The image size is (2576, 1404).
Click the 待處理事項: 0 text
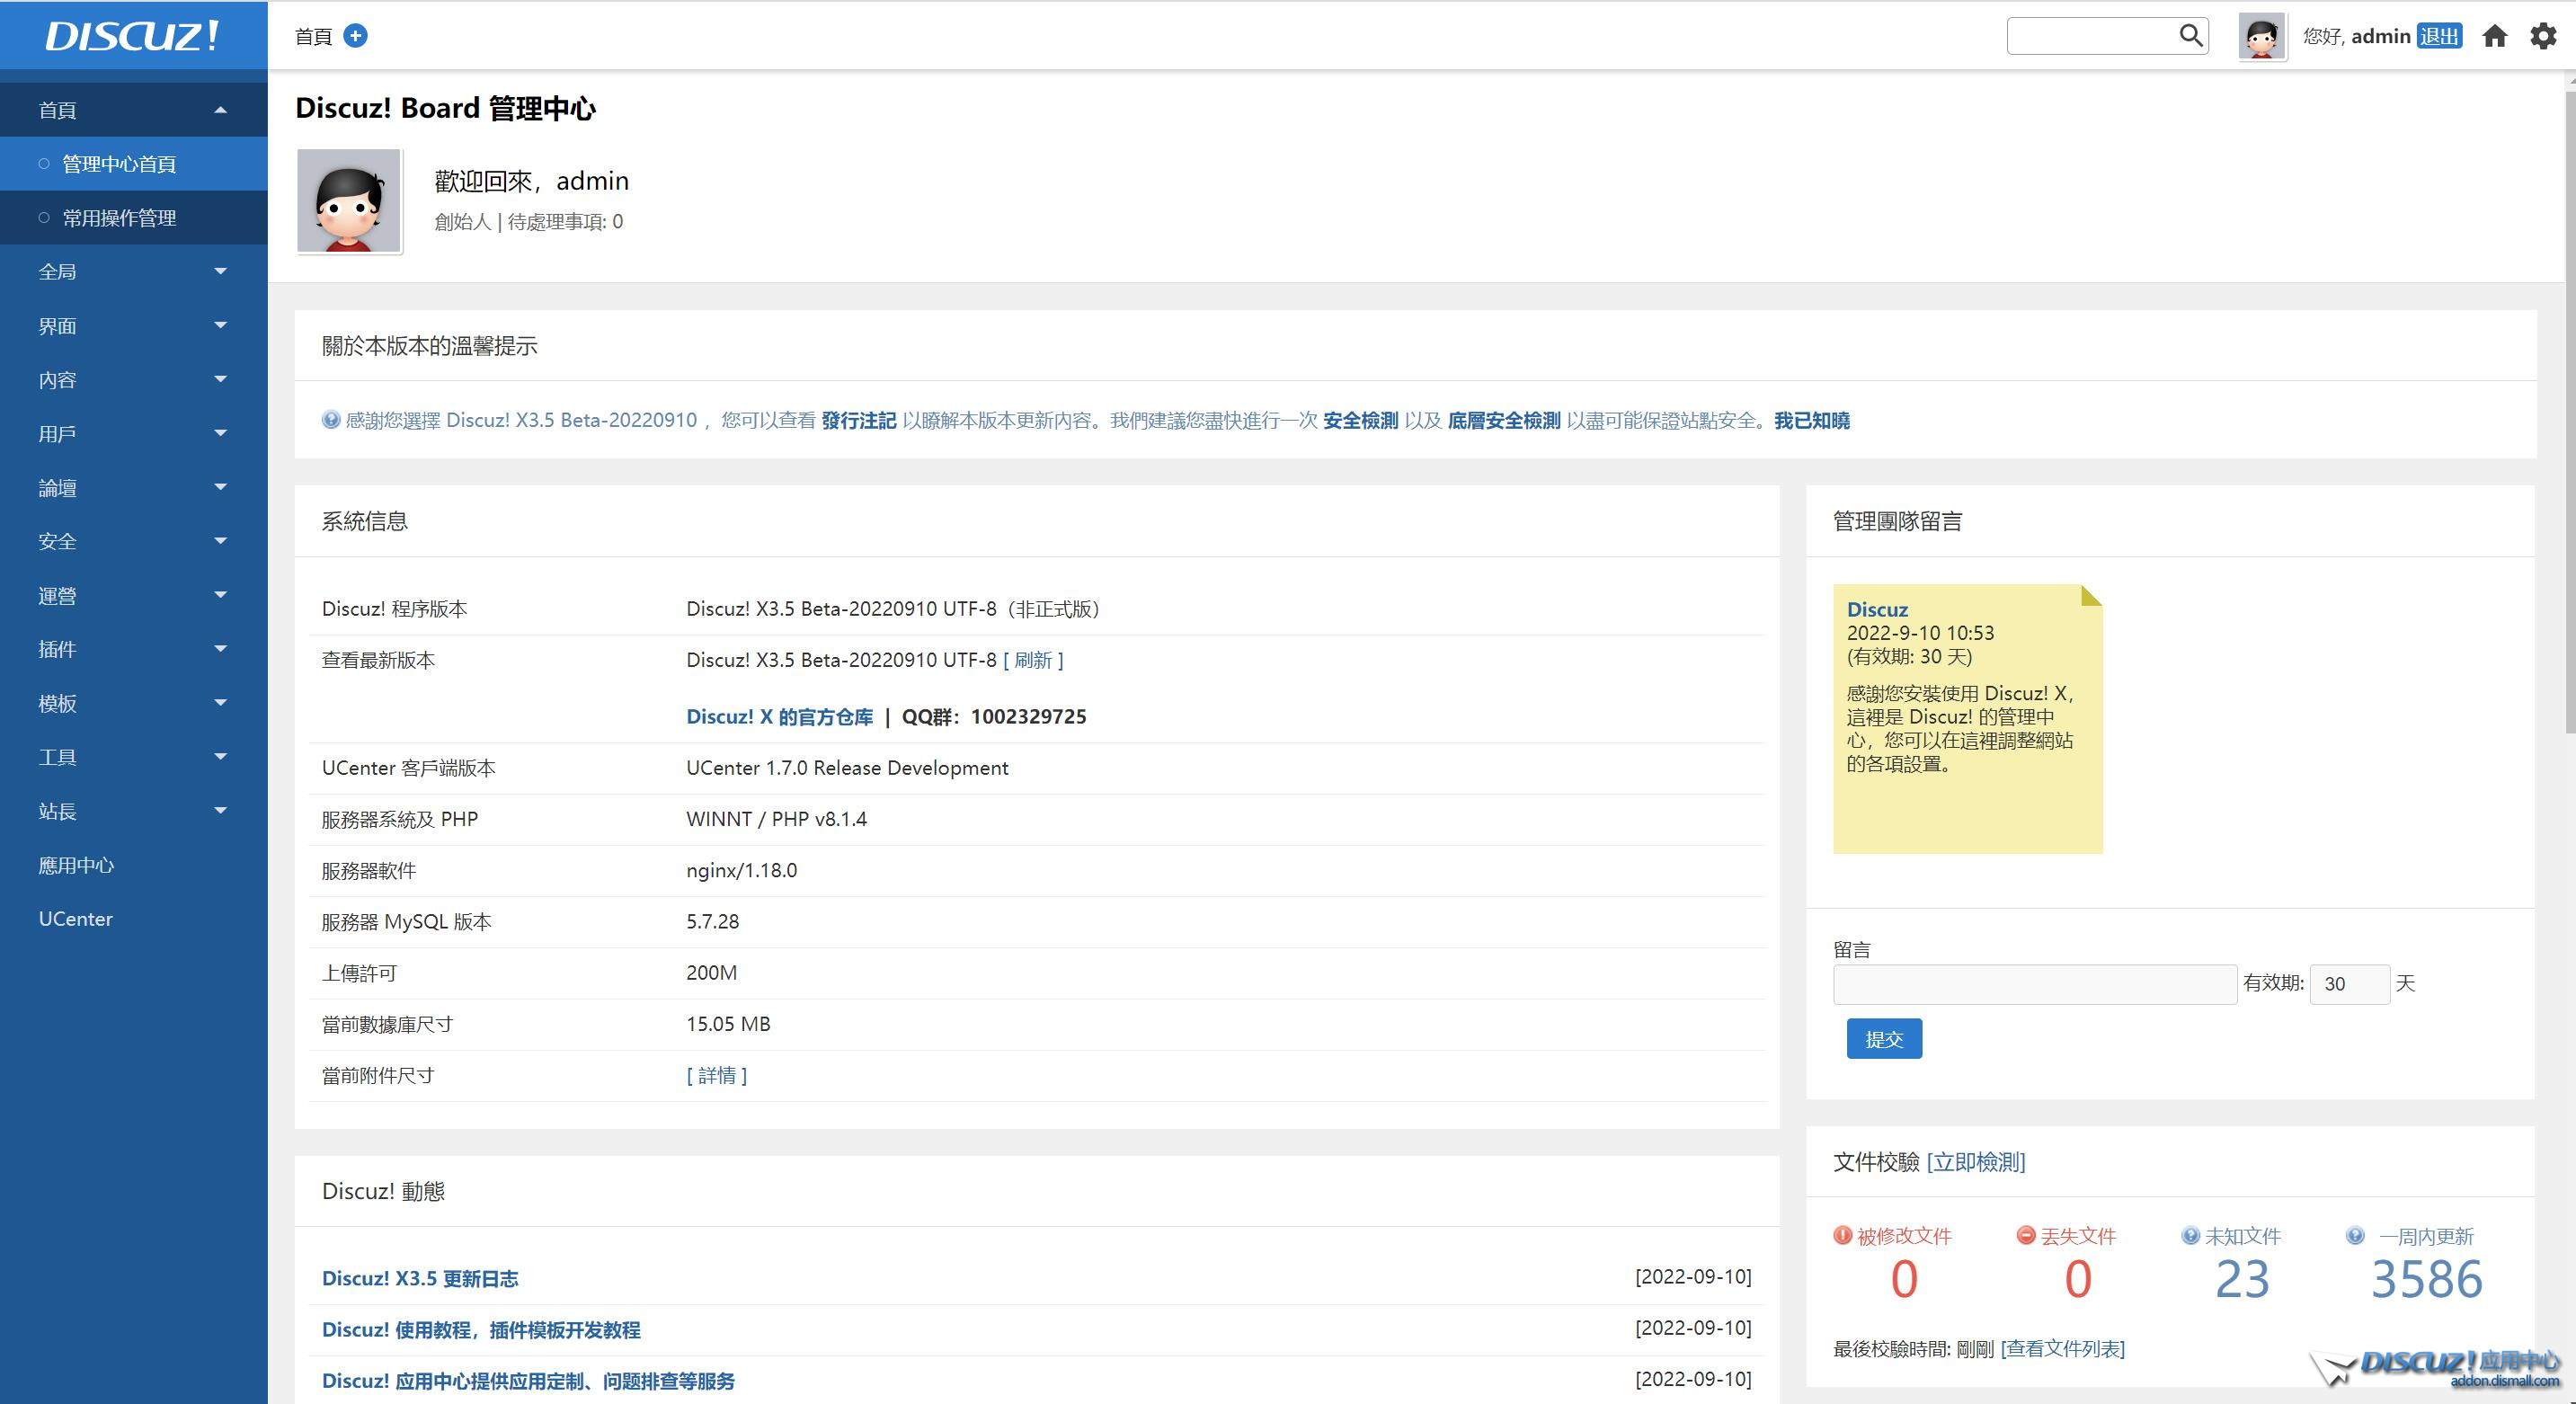tap(565, 221)
